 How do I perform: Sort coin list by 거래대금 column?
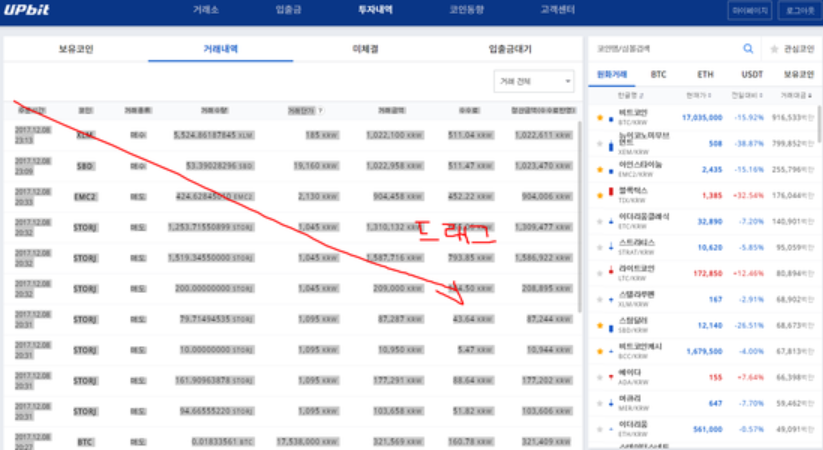coord(796,95)
